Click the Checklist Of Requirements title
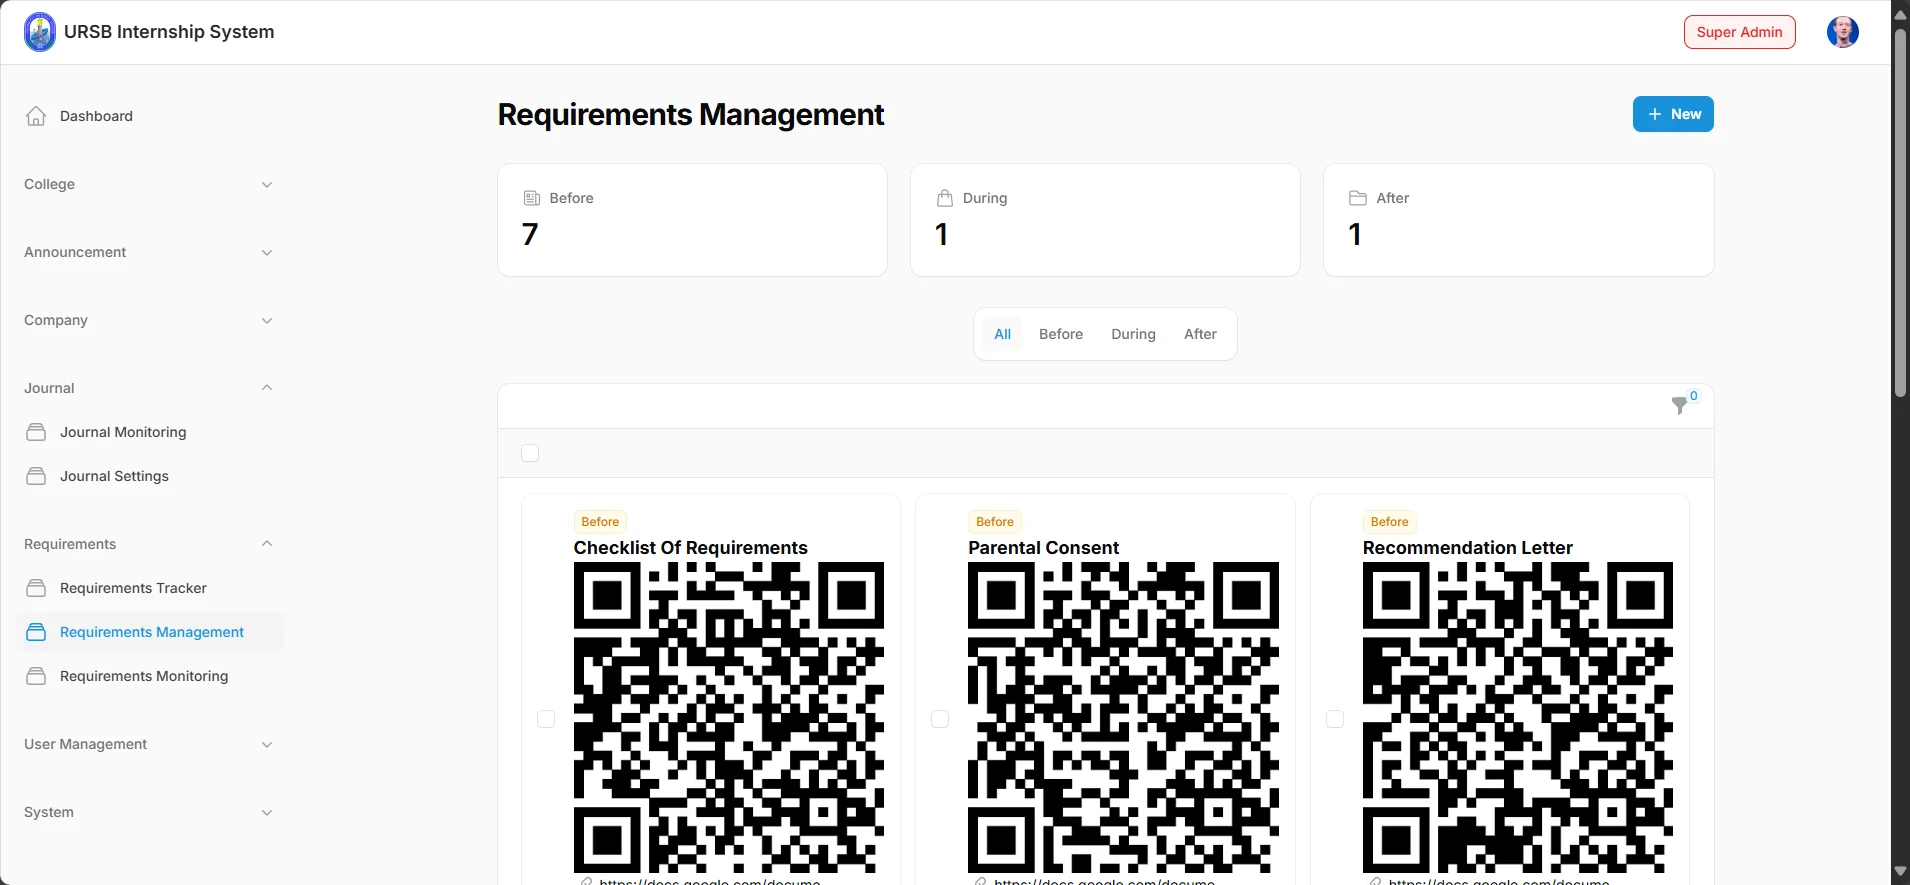 point(690,548)
